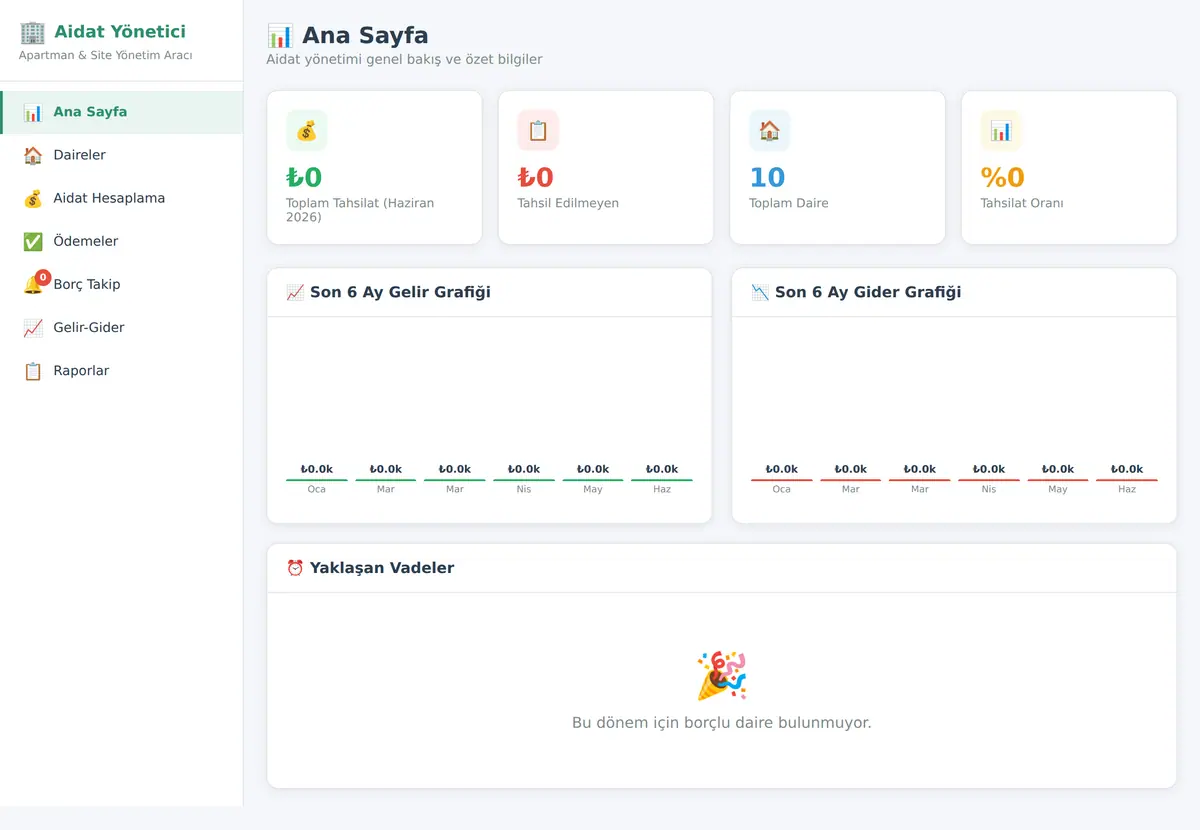Open Borç Takip using its bell icon

click(x=33, y=284)
